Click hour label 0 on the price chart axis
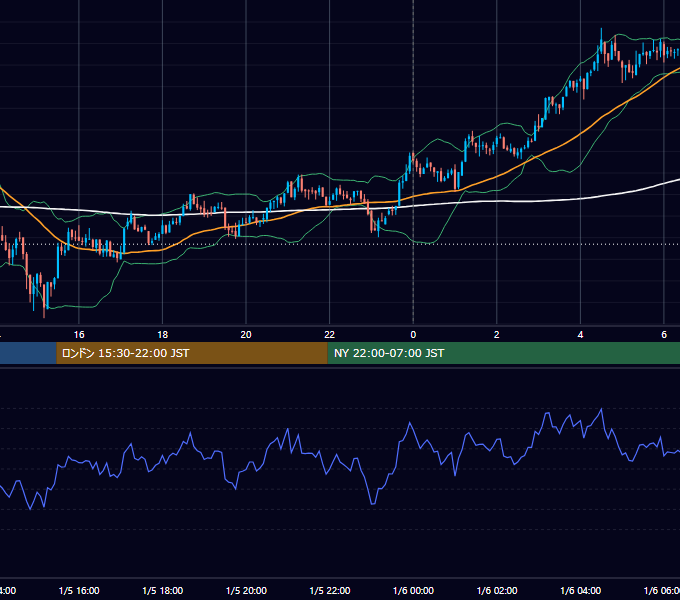Screen dimensions: 680x600 tap(413, 335)
